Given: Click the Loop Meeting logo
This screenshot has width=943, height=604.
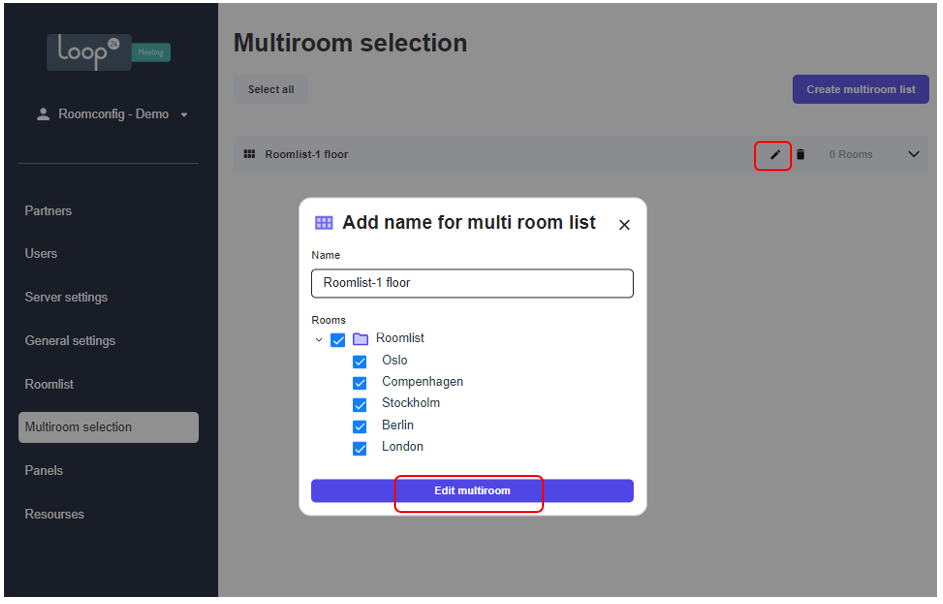Looking at the screenshot, I should (x=109, y=52).
